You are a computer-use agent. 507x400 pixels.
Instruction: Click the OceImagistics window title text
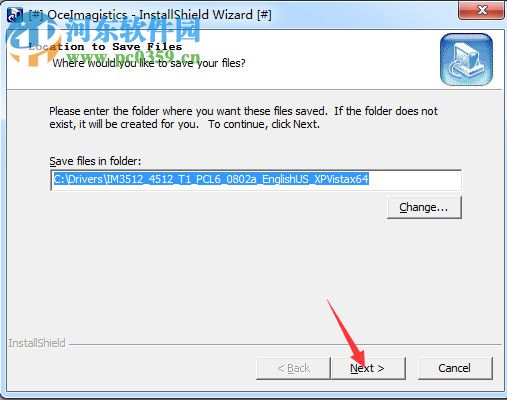[x=150, y=15]
